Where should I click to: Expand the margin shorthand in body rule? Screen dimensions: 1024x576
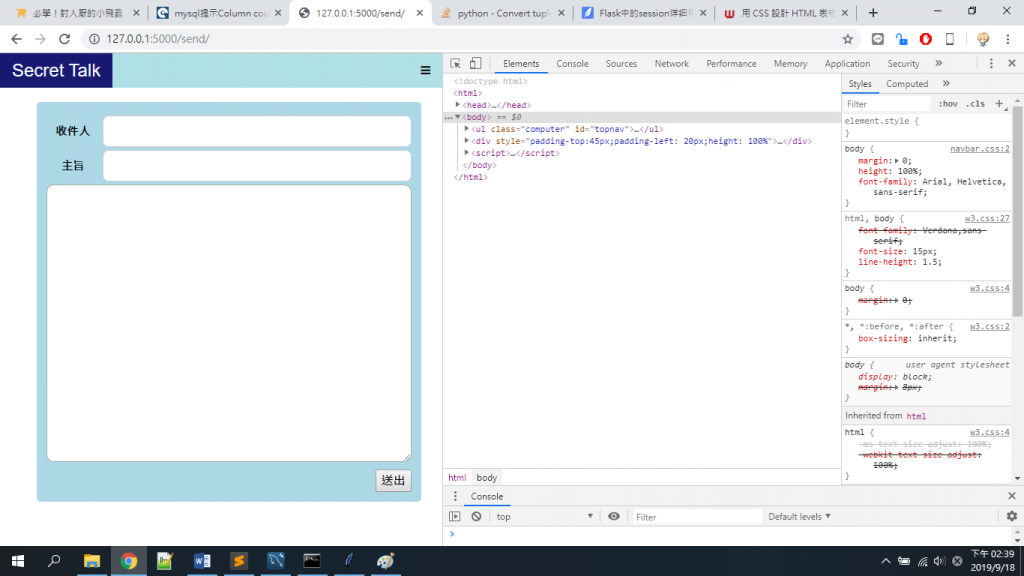897,161
